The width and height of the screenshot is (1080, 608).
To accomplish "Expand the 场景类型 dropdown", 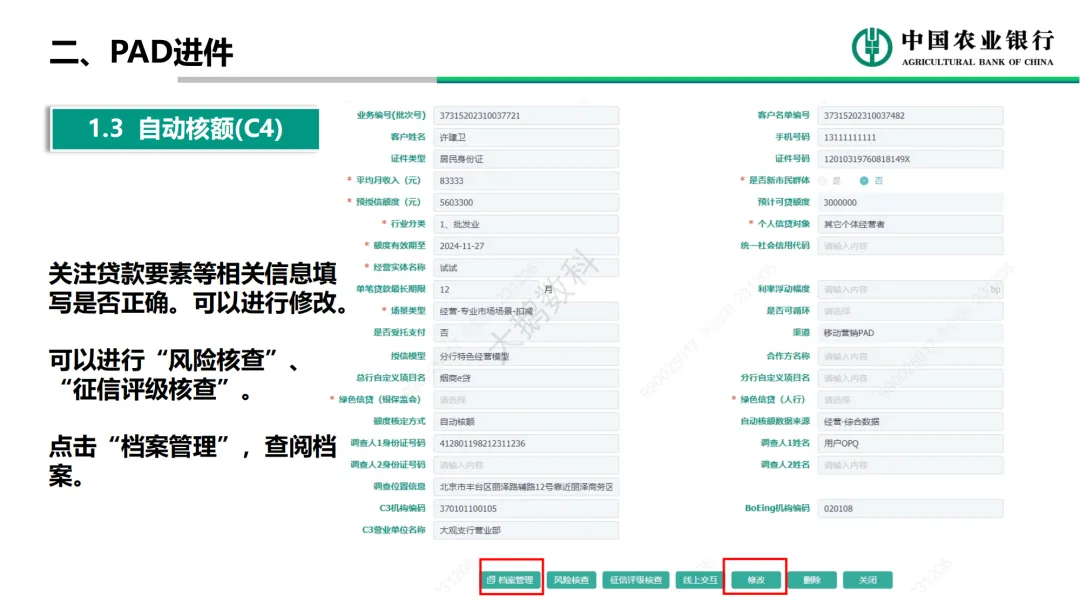I will point(526,311).
